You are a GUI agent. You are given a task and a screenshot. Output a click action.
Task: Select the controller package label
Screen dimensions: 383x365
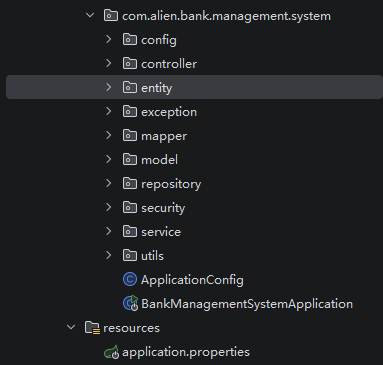[169, 64]
